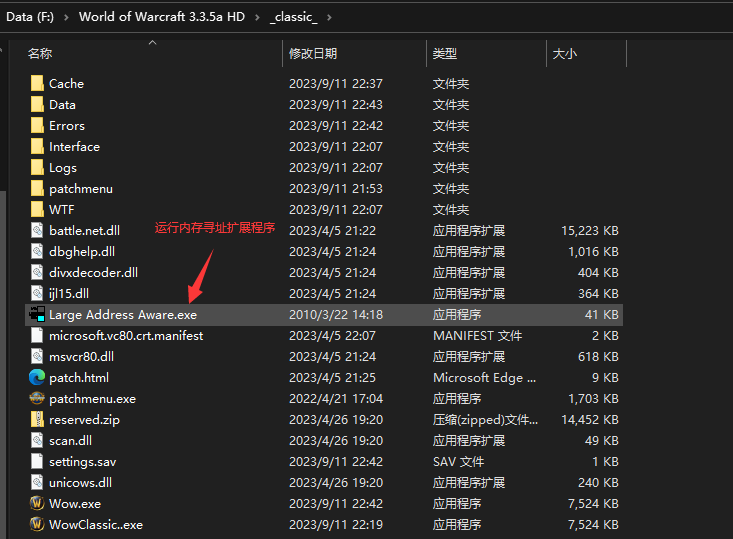Select the unicows.dll file name
The height and width of the screenshot is (539, 733).
80,482
